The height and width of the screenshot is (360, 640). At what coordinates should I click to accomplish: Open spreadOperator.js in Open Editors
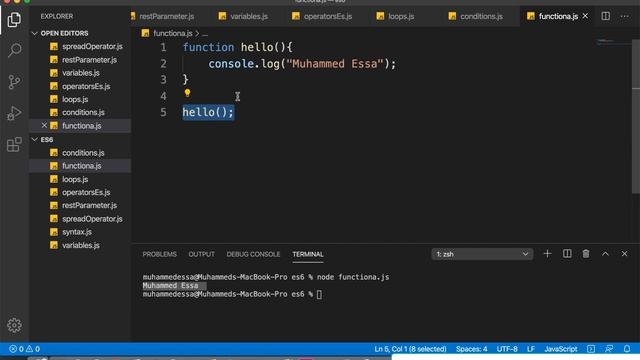pyautogui.click(x=80, y=47)
